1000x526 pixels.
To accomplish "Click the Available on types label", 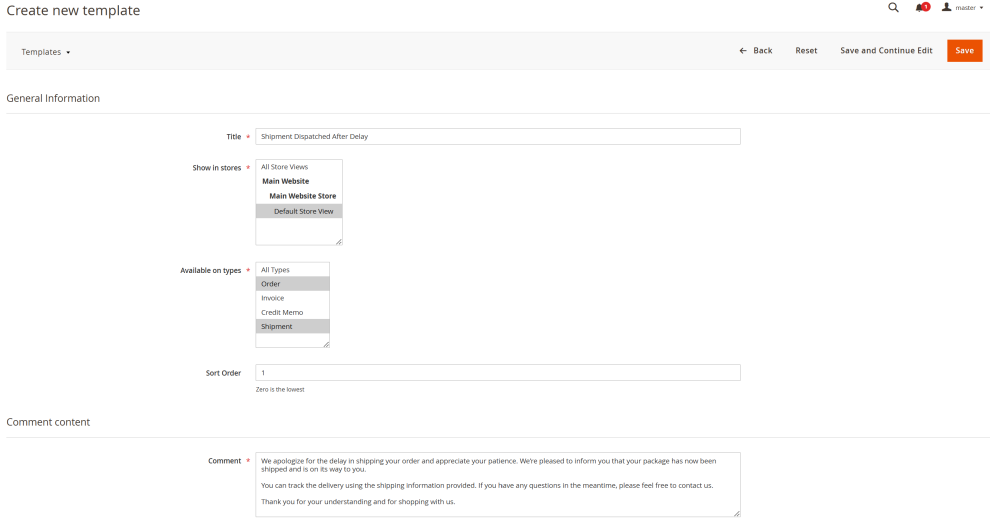I will tap(210, 270).
